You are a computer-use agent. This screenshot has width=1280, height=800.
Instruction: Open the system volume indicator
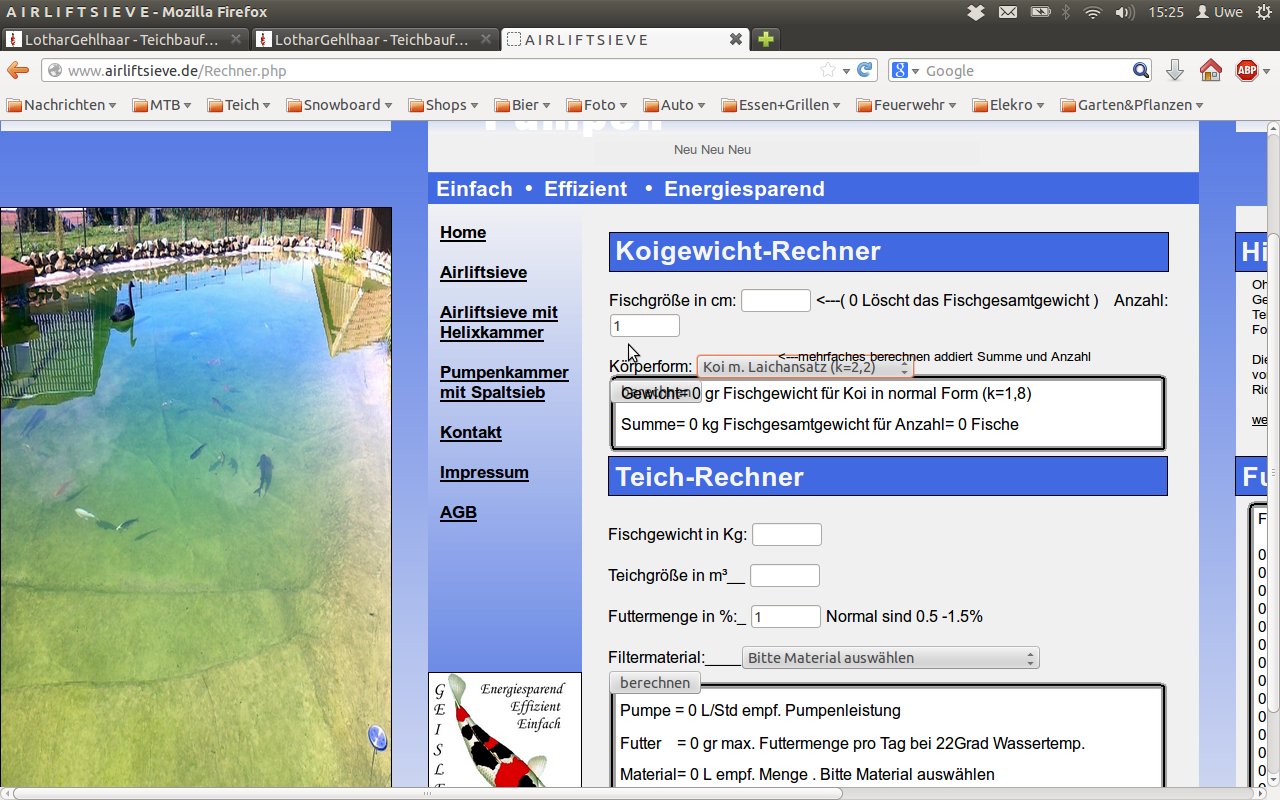point(1124,12)
